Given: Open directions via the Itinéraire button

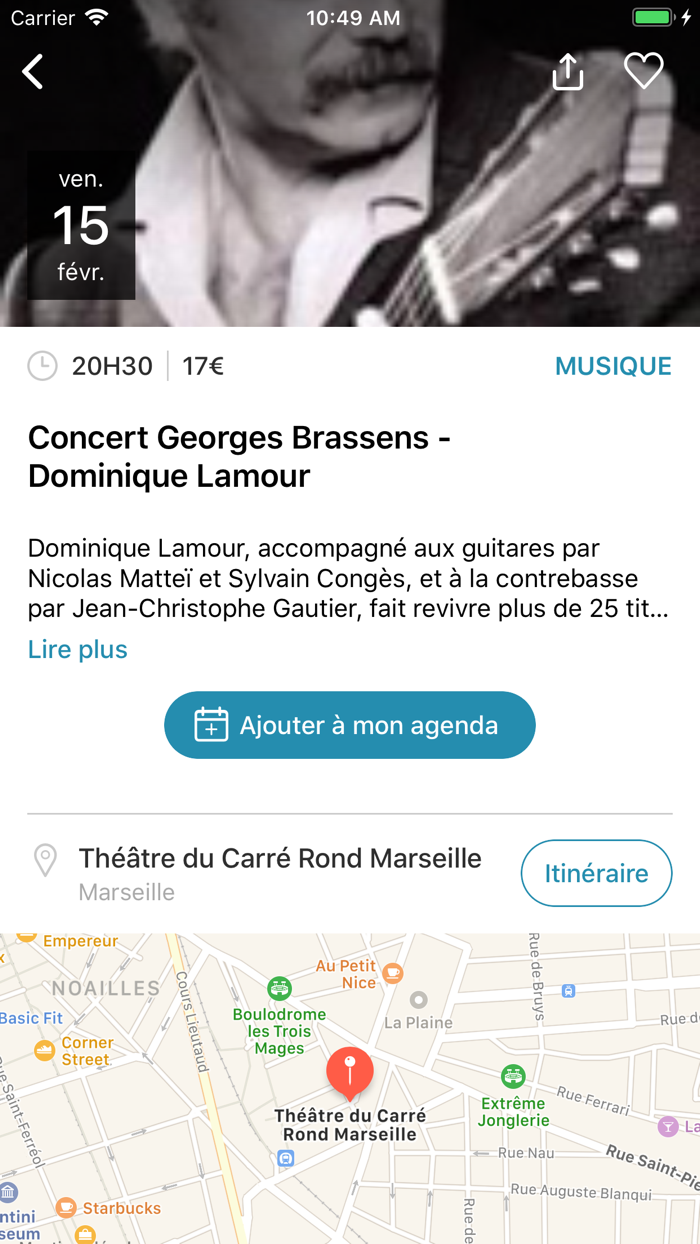Looking at the screenshot, I should pos(596,872).
